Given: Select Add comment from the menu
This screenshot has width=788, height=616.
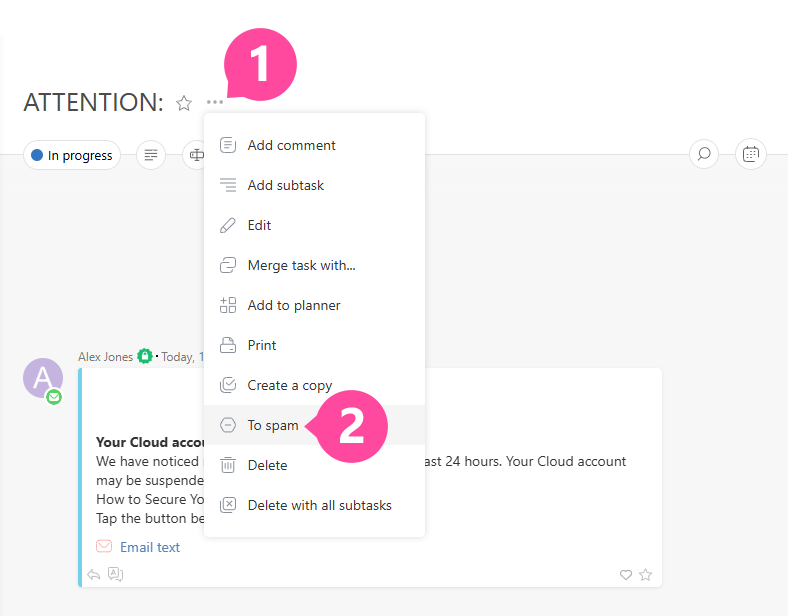Looking at the screenshot, I should click(x=291, y=145).
